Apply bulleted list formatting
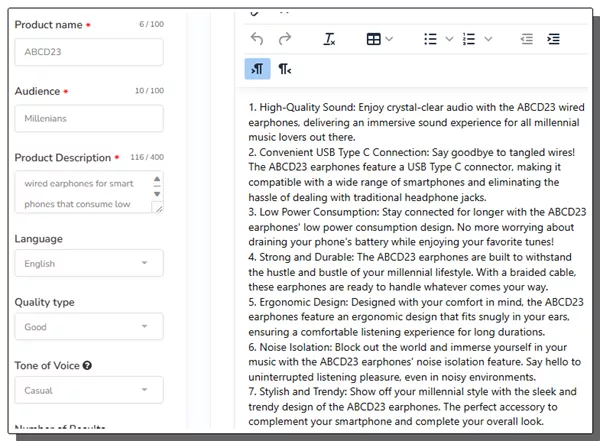Image resolution: width=600 pixels, height=441 pixels. [x=430, y=39]
